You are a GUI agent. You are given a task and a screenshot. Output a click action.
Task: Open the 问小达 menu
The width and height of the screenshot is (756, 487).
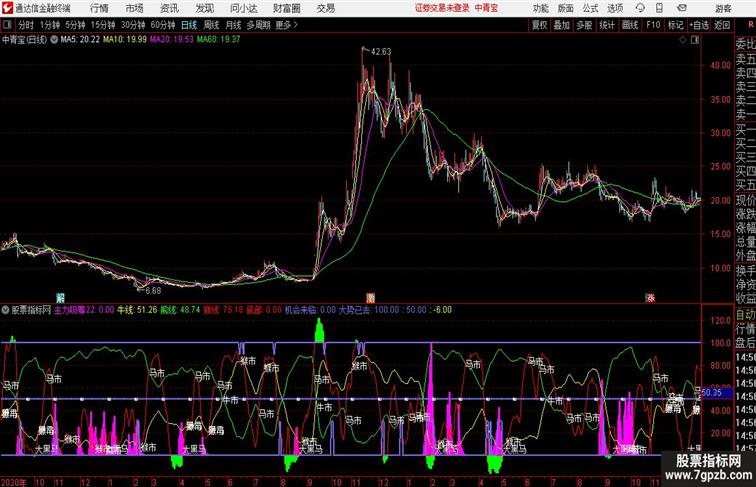[243, 8]
